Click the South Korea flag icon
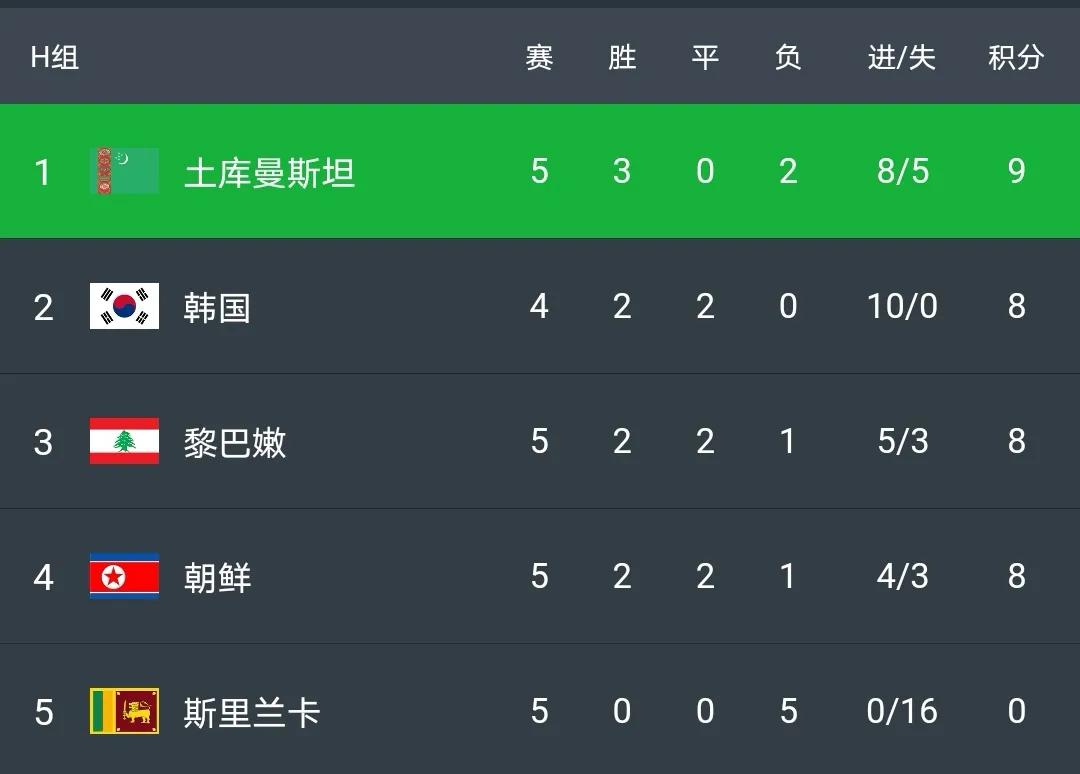The height and width of the screenshot is (774, 1080). tap(124, 307)
